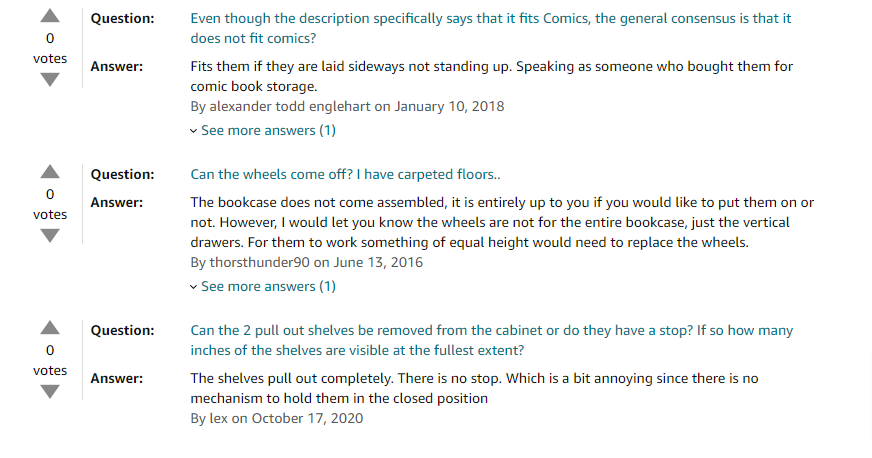
Task: Click the answer about bookcase not assembled
Action: (502, 222)
